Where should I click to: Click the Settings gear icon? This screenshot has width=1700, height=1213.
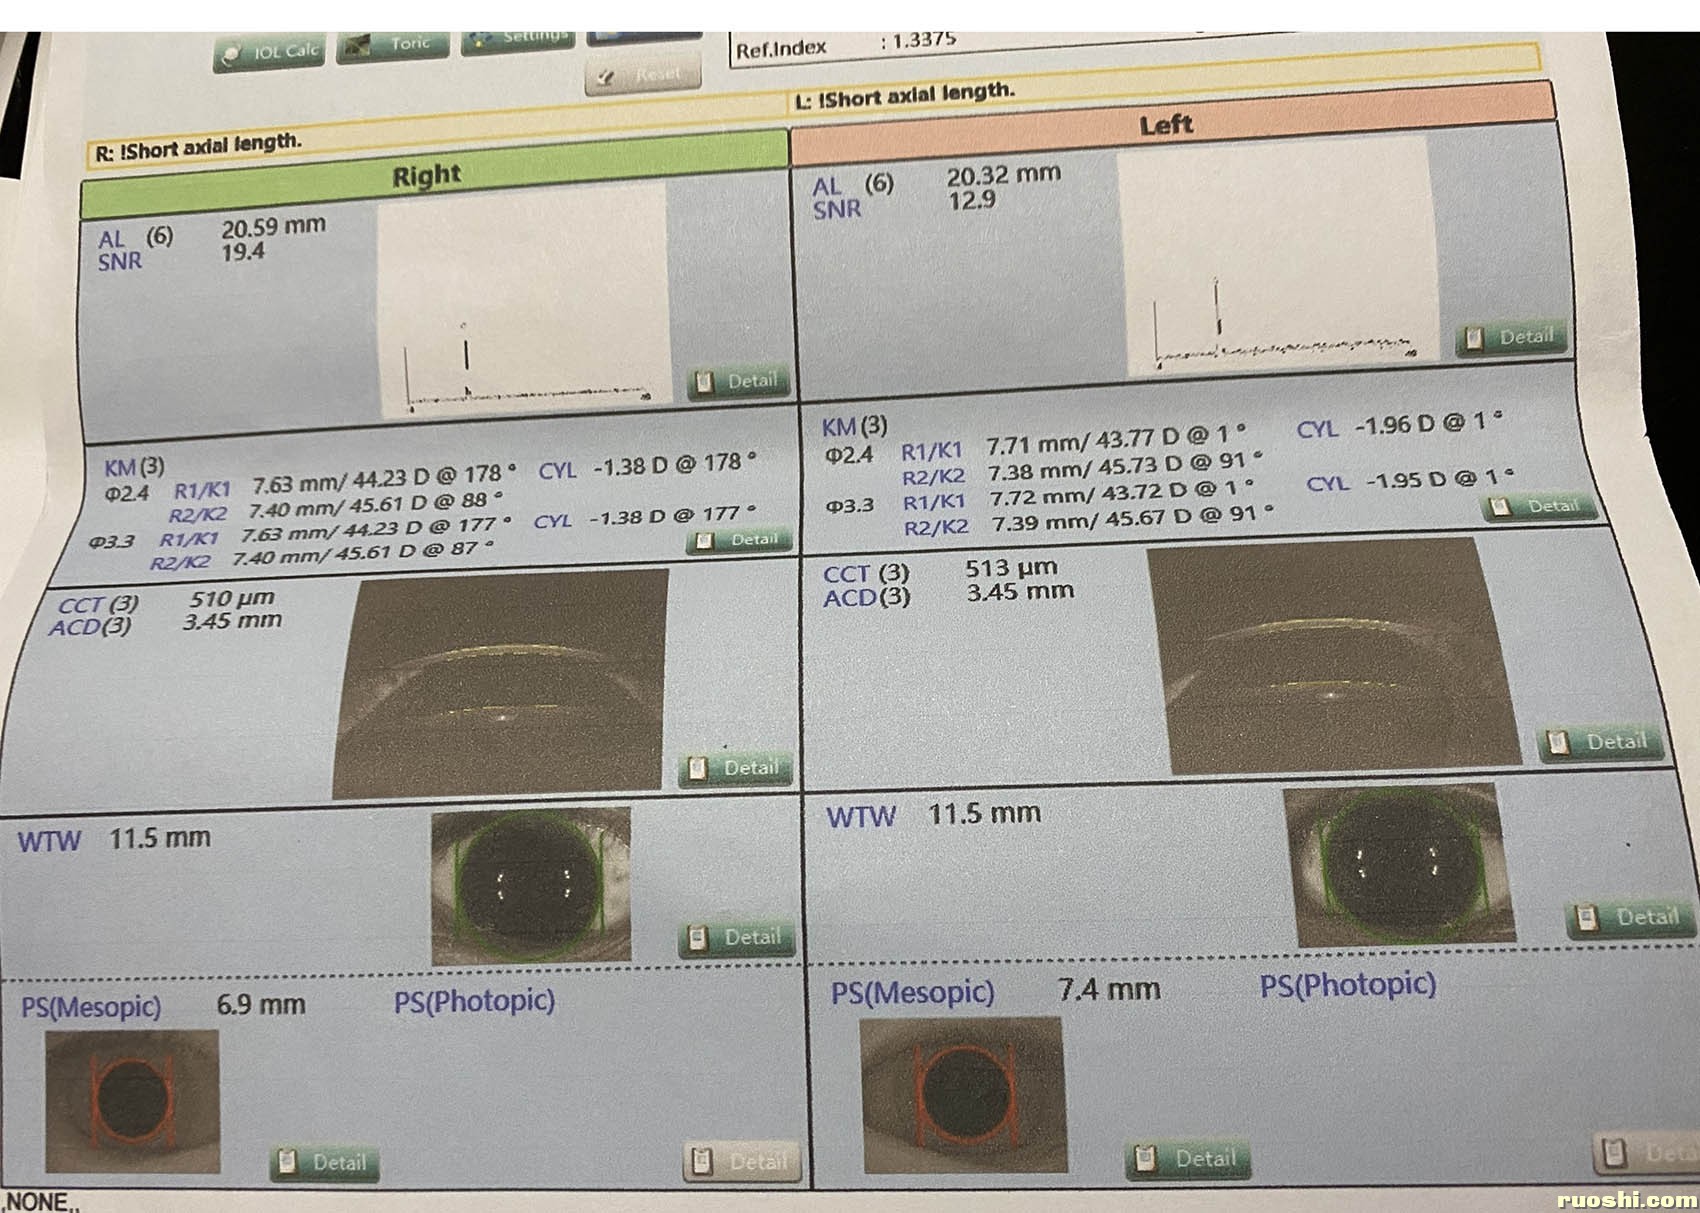click(481, 40)
